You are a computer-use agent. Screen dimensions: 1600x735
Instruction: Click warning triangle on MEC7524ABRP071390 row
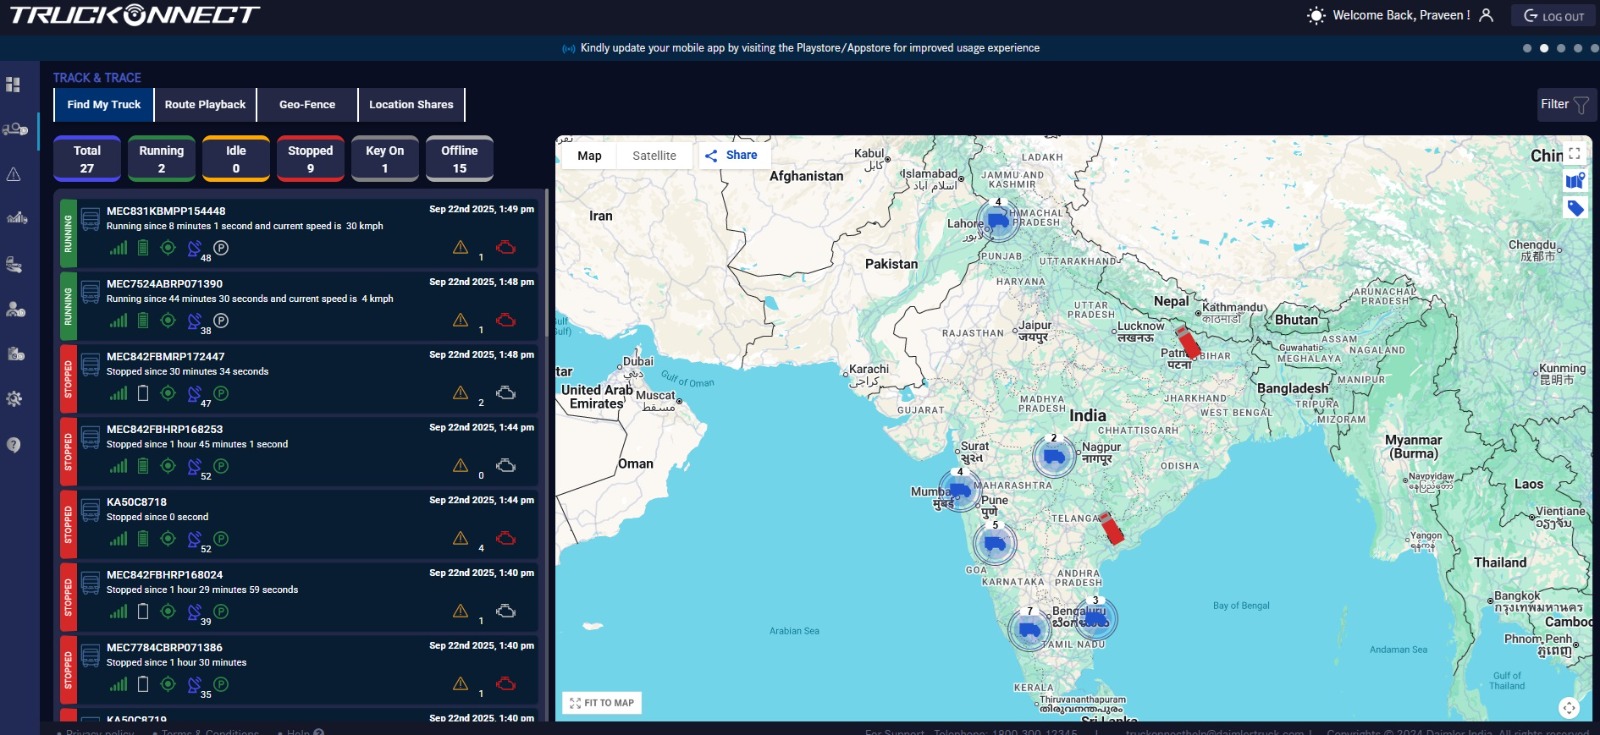[460, 320]
